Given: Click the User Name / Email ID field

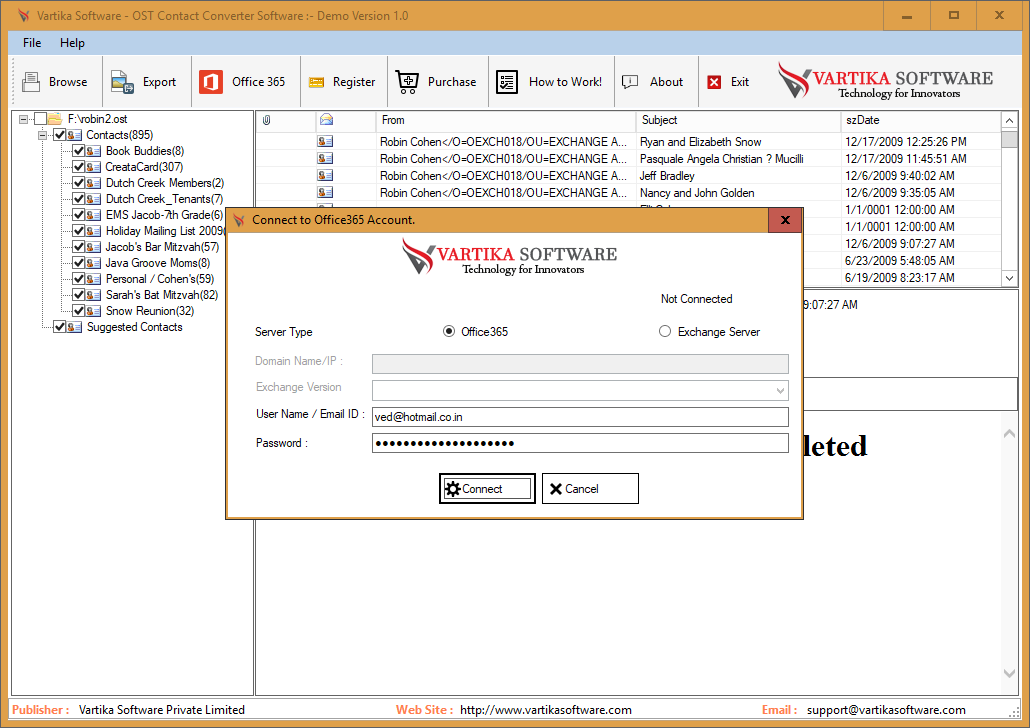Looking at the screenshot, I should tap(580, 417).
